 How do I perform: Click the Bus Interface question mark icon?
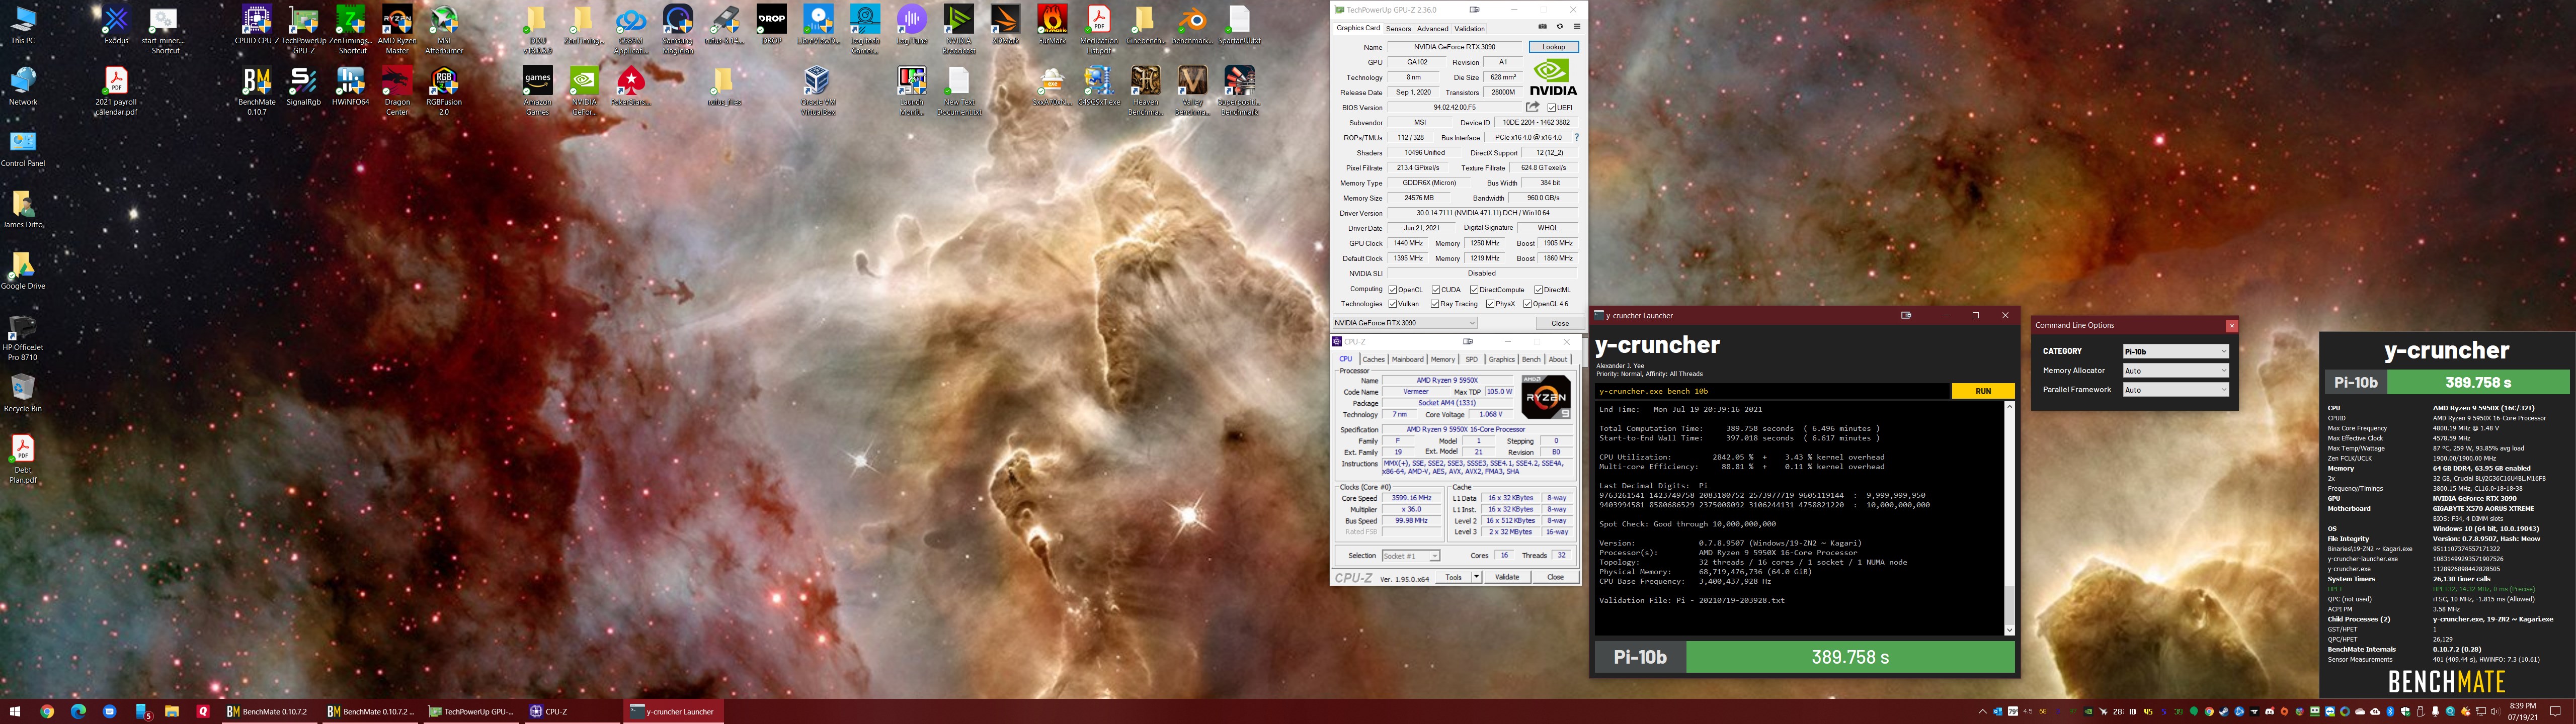(1577, 138)
